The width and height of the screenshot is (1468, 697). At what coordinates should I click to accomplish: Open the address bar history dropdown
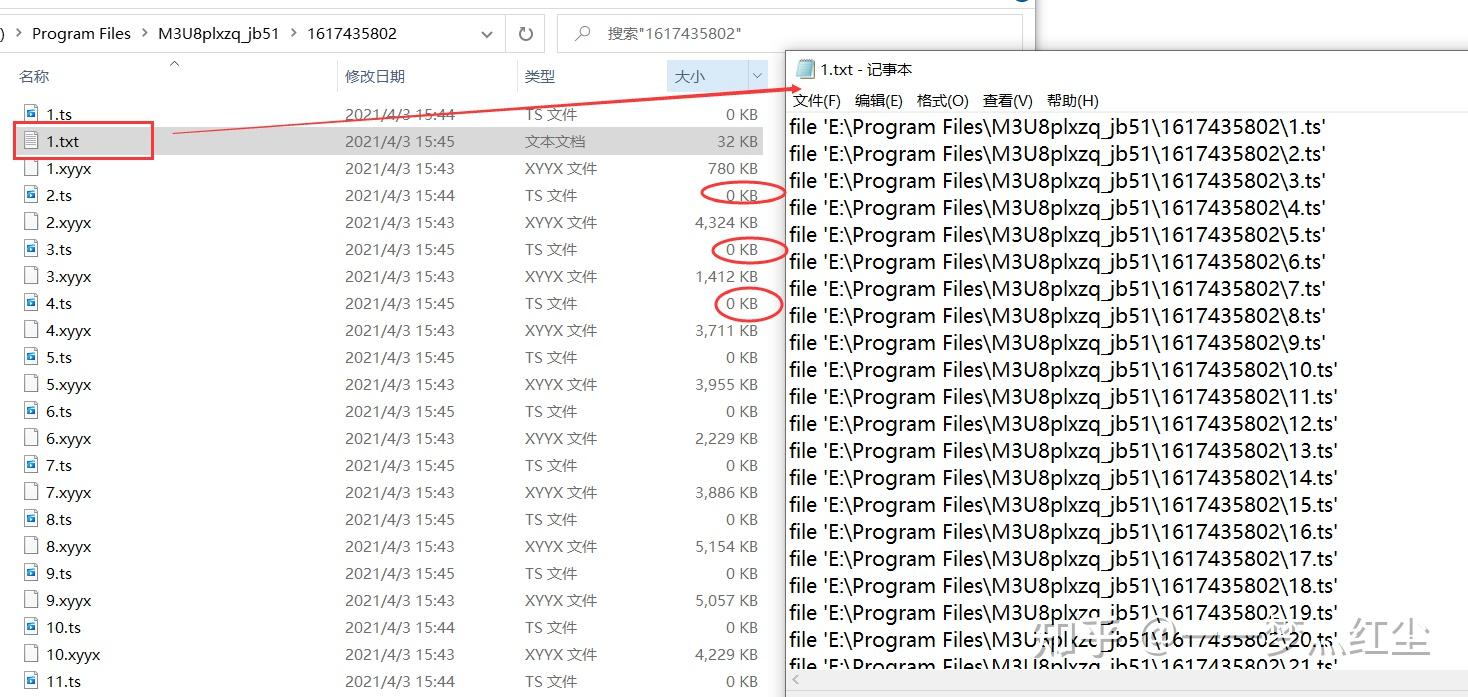coord(487,33)
